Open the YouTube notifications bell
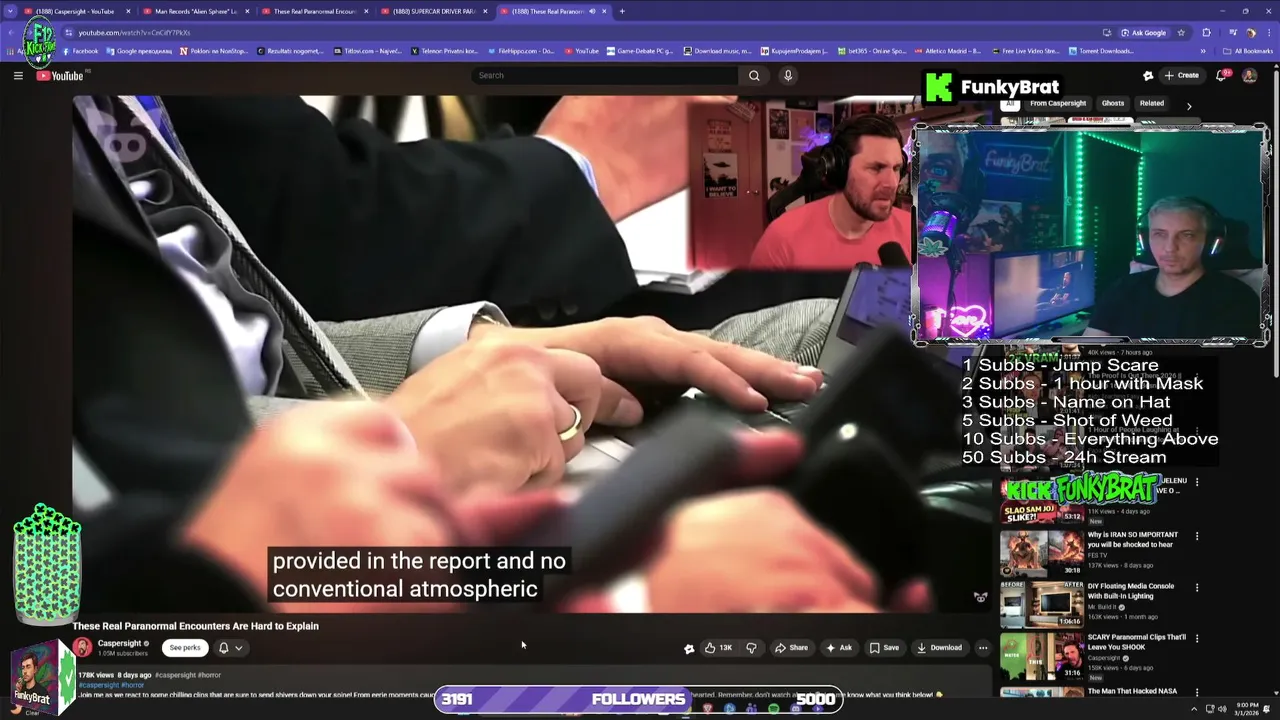This screenshot has height=720, width=1280. [x=1222, y=75]
